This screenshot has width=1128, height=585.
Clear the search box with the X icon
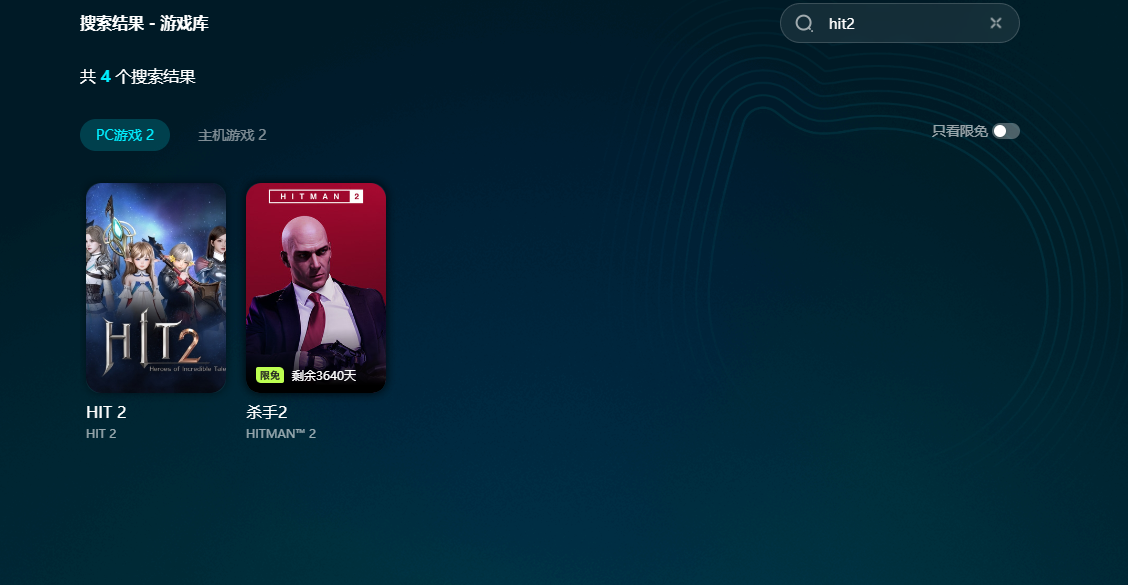[995, 23]
